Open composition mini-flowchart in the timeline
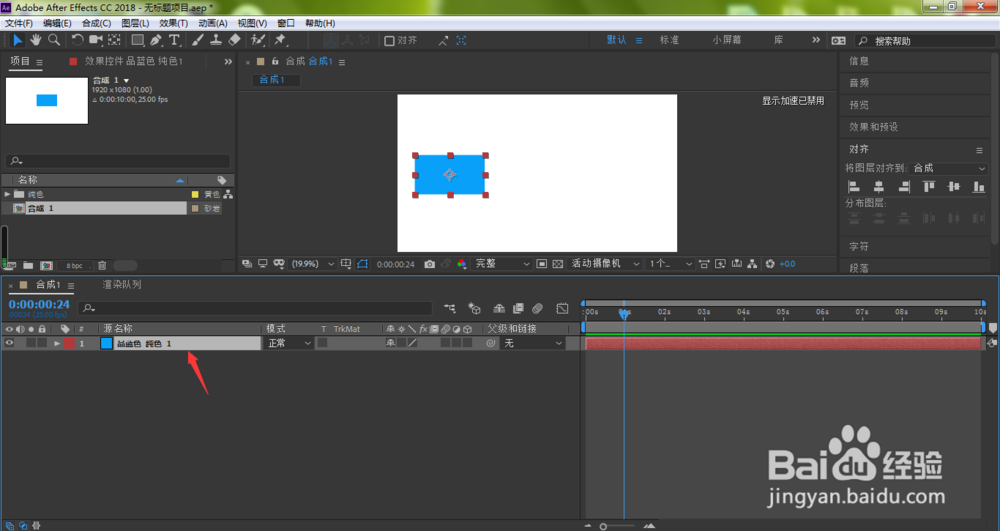1000x531 pixels. coord(450,309)
